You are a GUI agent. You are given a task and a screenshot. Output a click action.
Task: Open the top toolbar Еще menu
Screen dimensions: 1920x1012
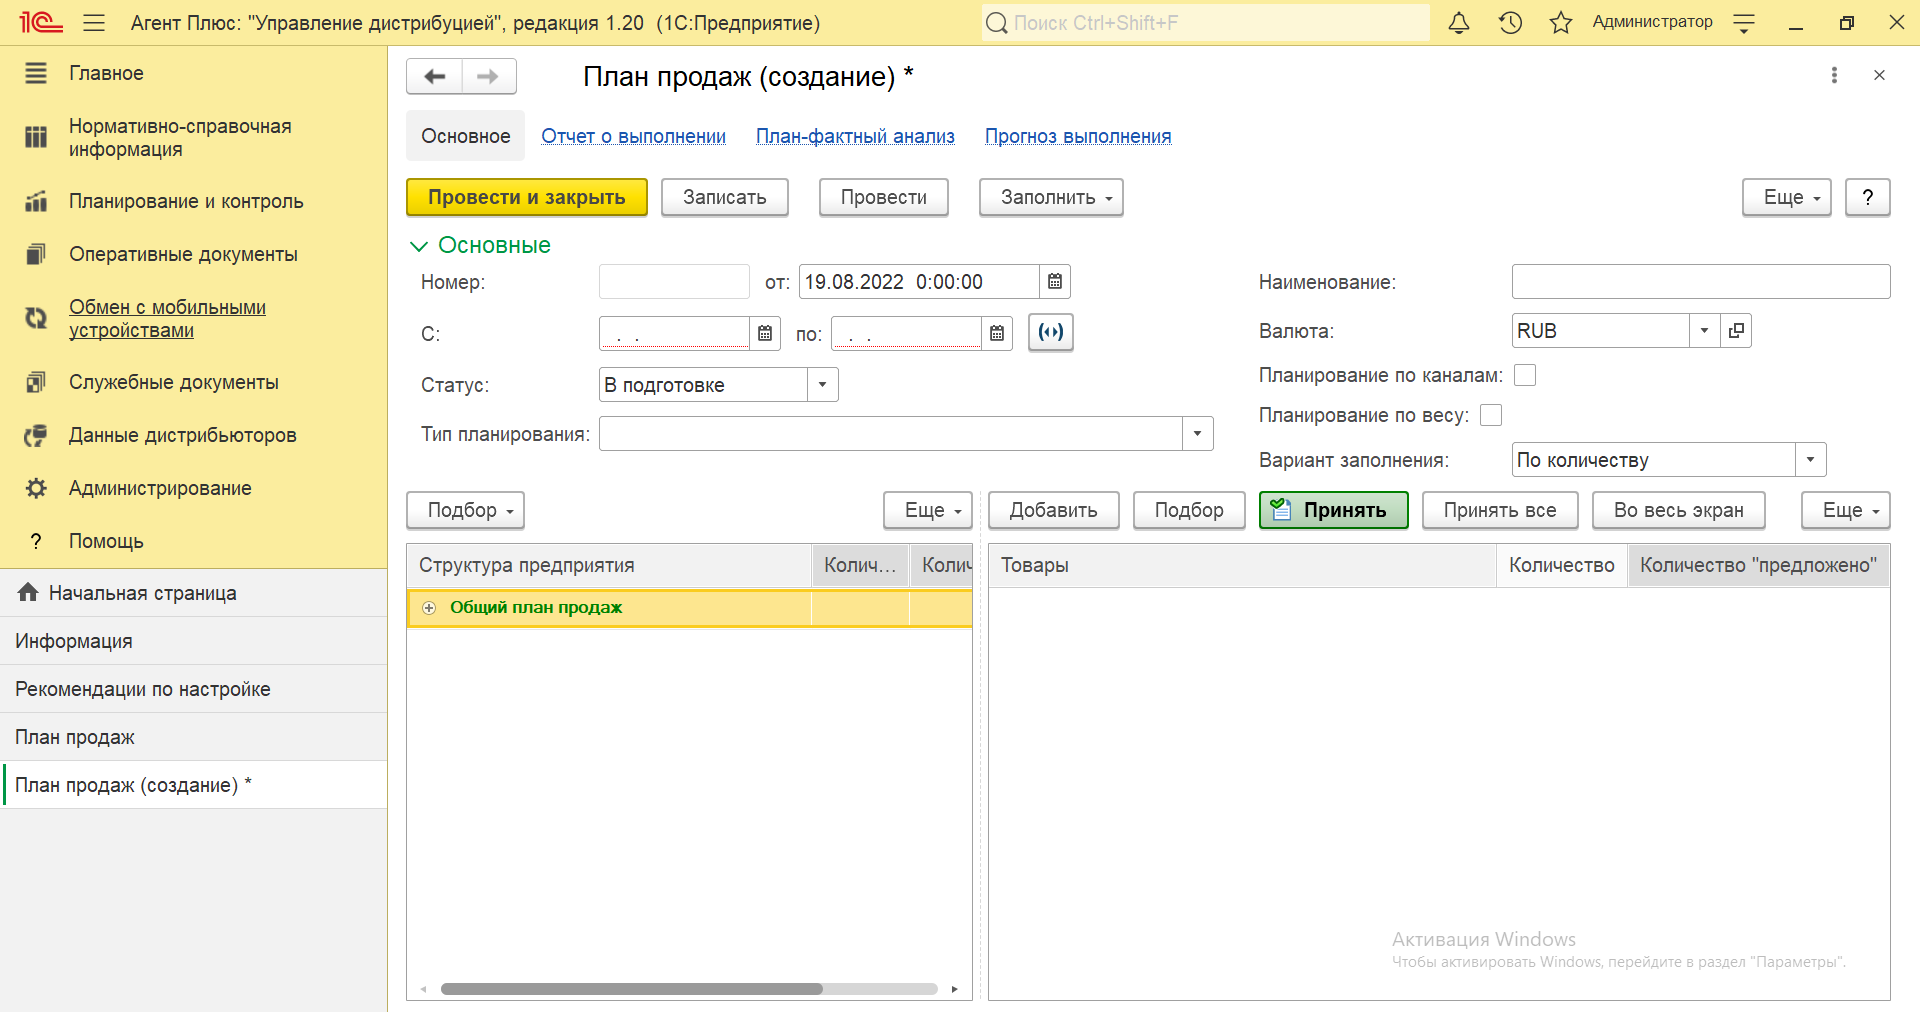pos(1787,197)
